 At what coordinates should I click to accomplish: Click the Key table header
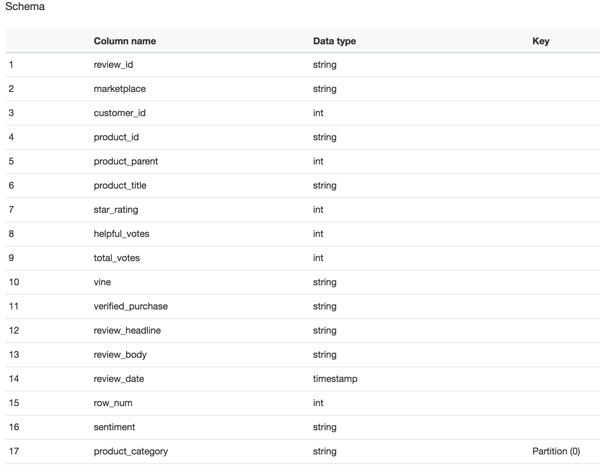pyautogui.click(x=541, y=41)
